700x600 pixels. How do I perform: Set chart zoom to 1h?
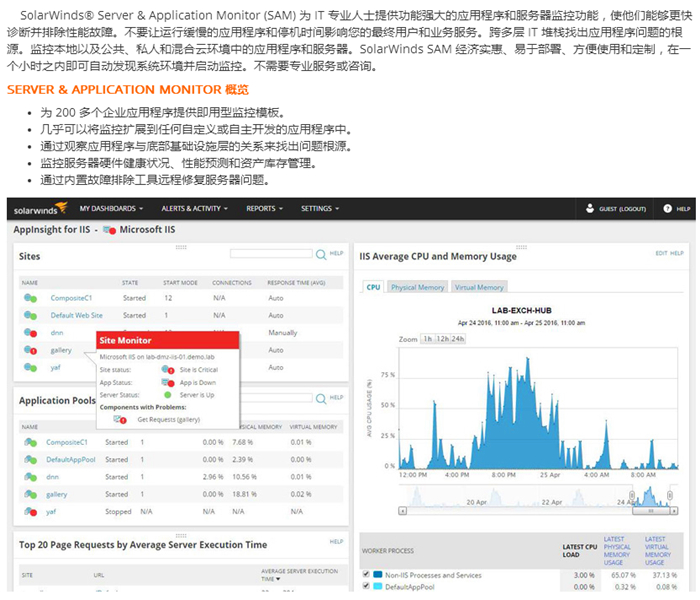(x=428, y=339)
